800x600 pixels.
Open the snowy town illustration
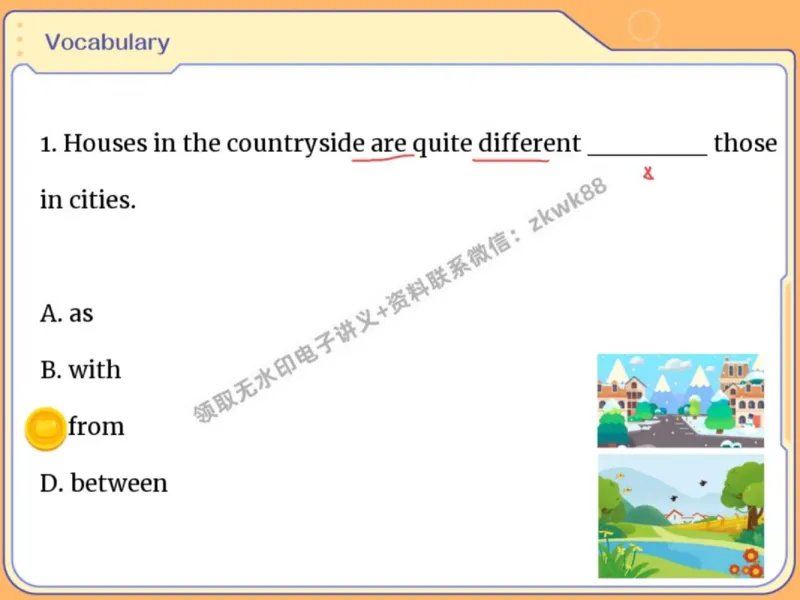(681, 401)
